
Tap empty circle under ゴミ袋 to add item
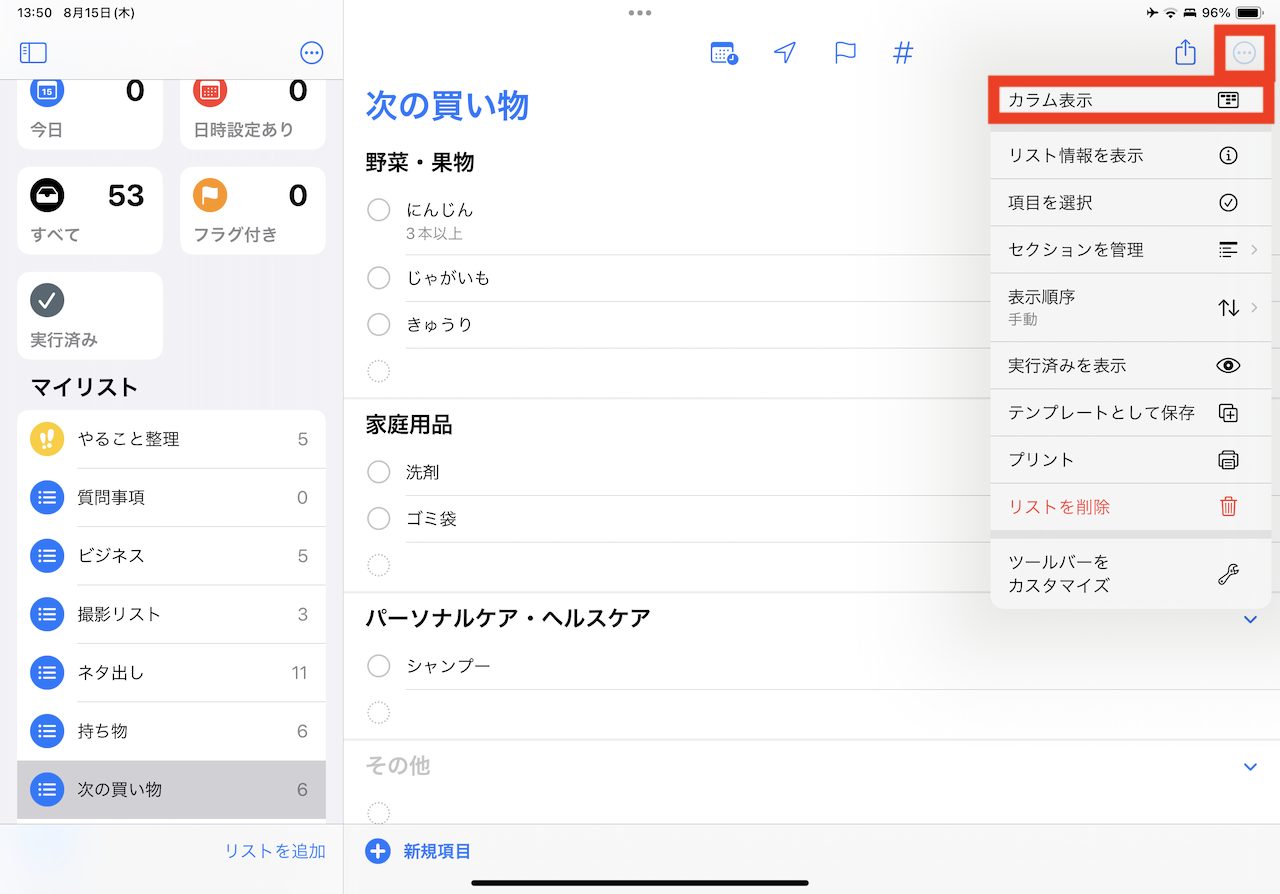[x=379, y=566]
